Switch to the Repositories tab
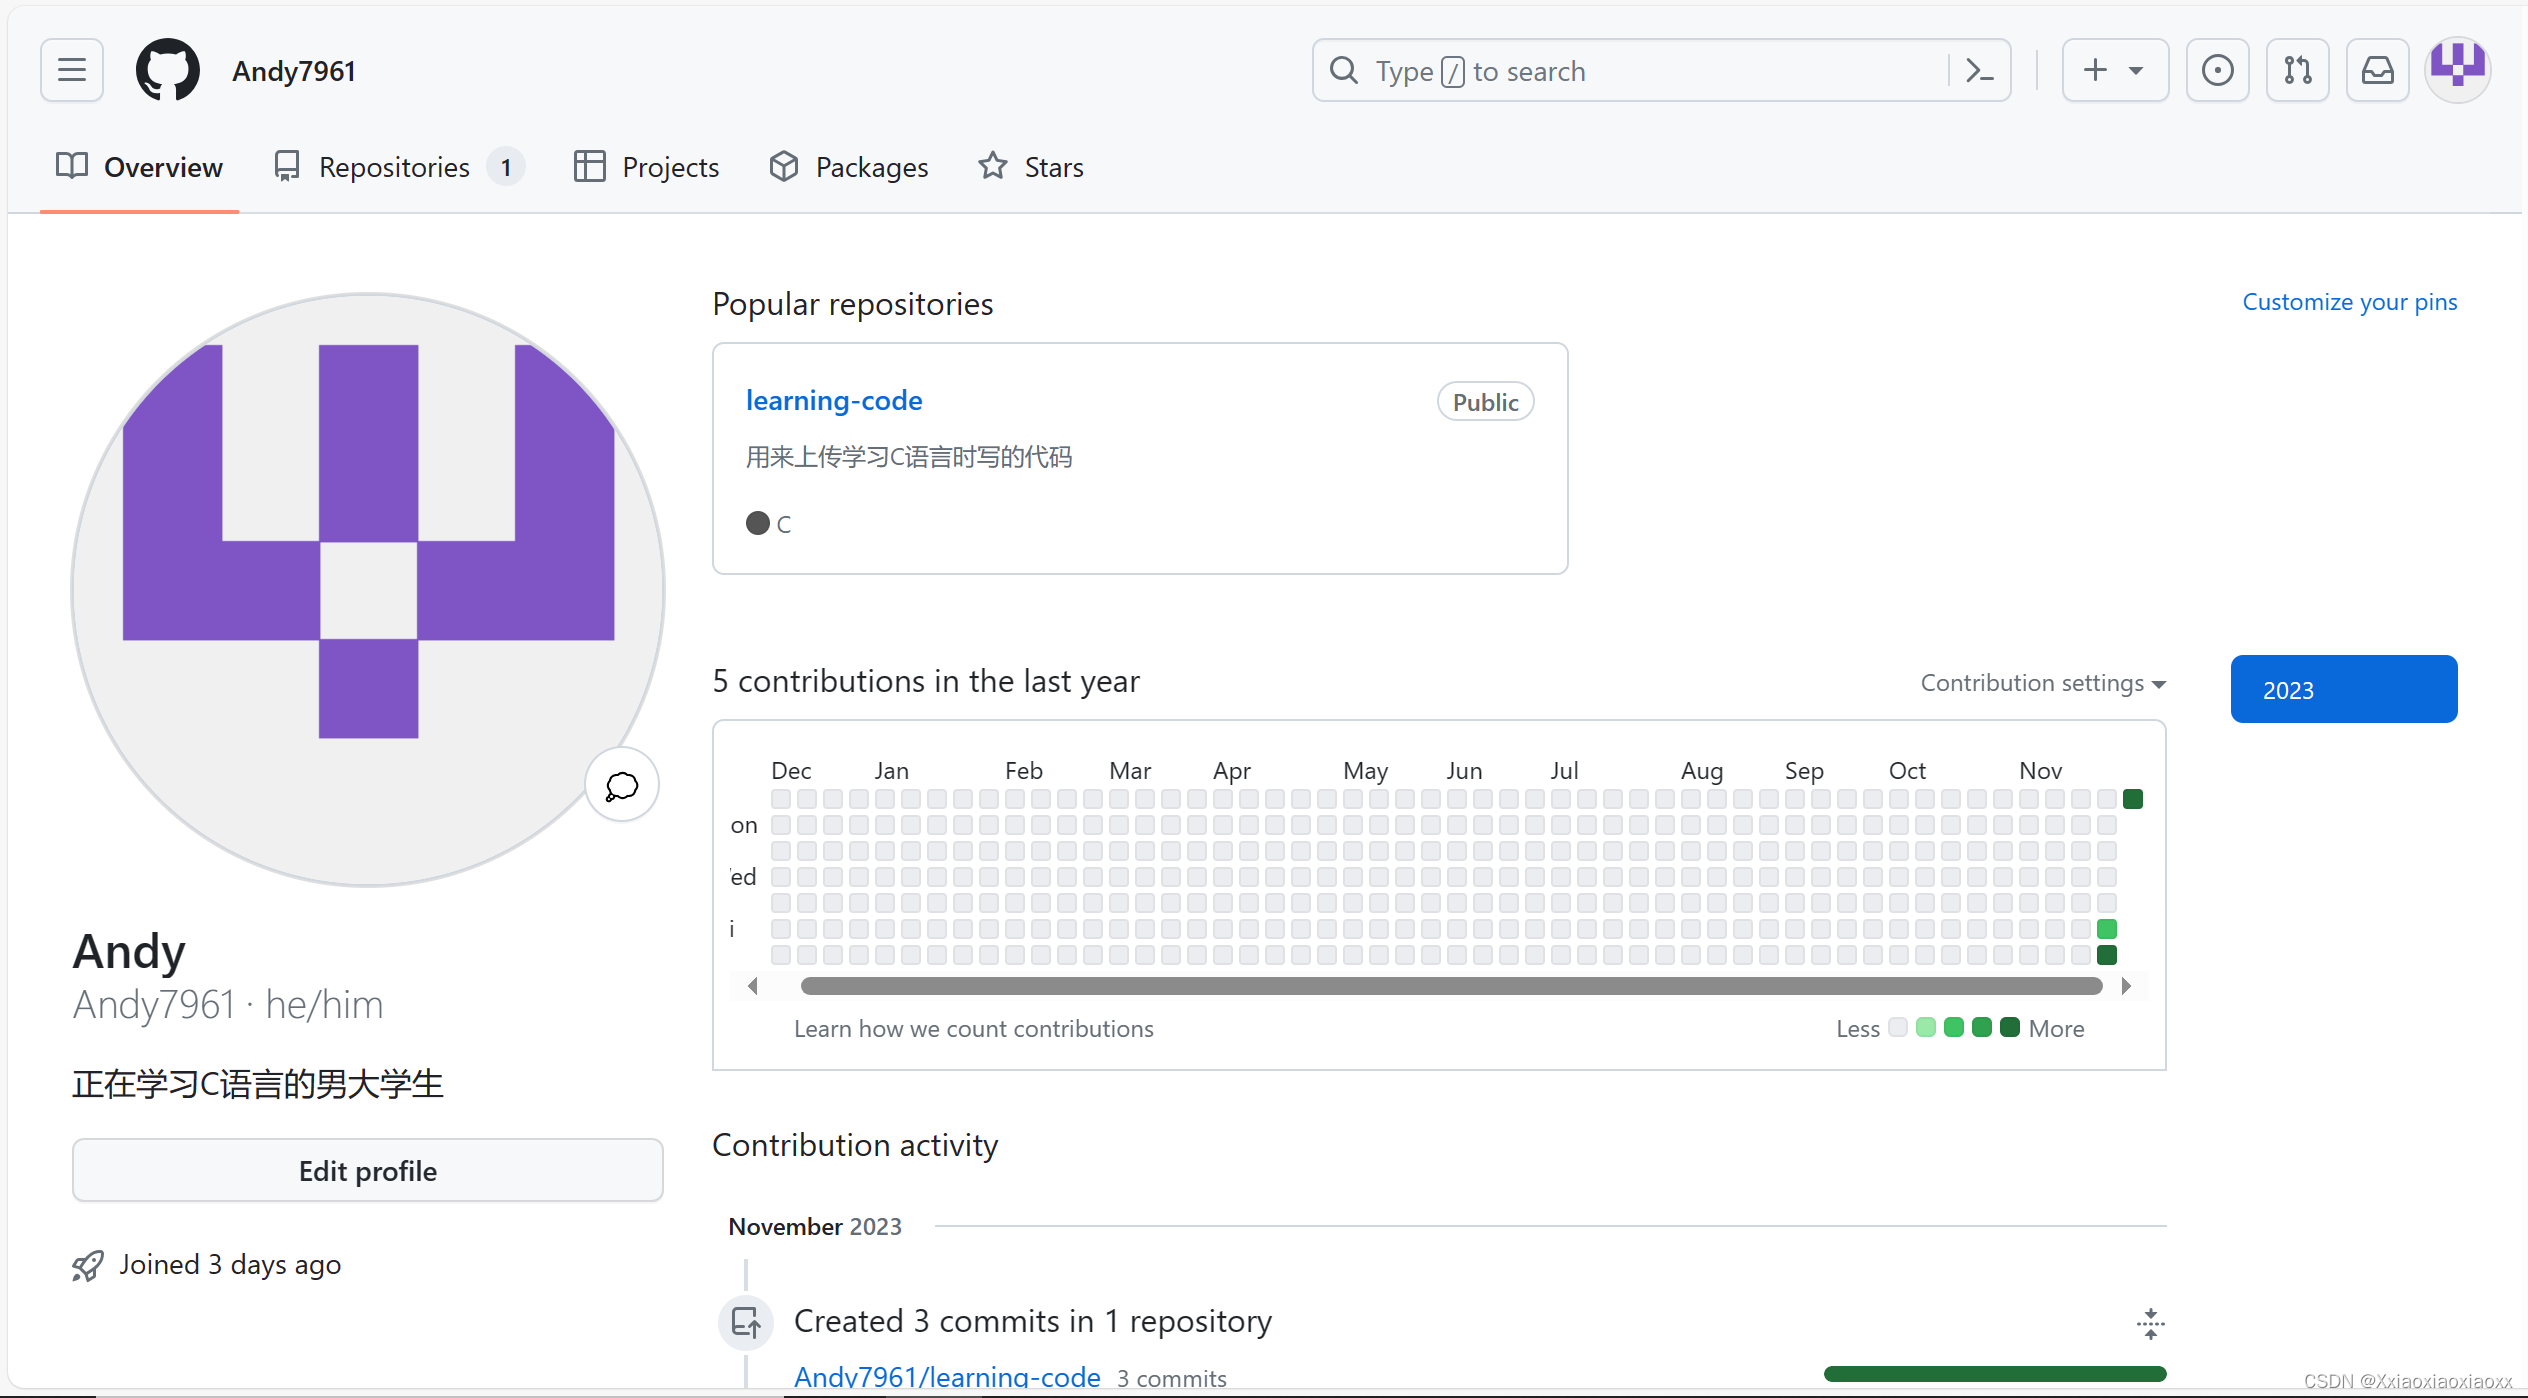 pyautogui.click(x=395, y=167)
